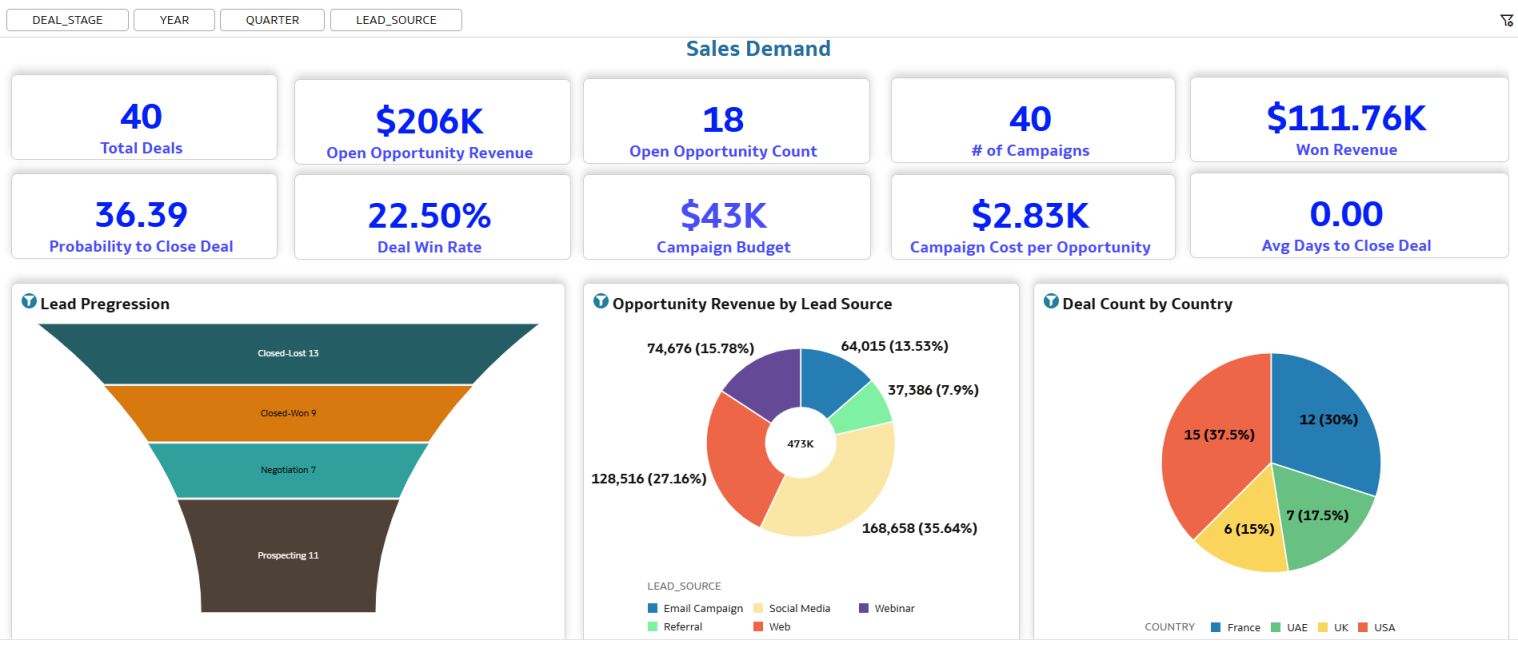Open the LEAD_SOURCE filter
Image resolution: width=1518 pixels, height=648 pixels.
point(396,20)
